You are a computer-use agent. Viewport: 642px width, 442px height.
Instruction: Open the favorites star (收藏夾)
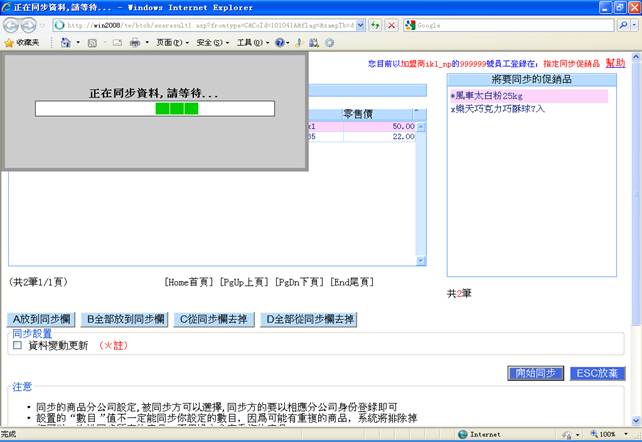click(x=22, y=43)
